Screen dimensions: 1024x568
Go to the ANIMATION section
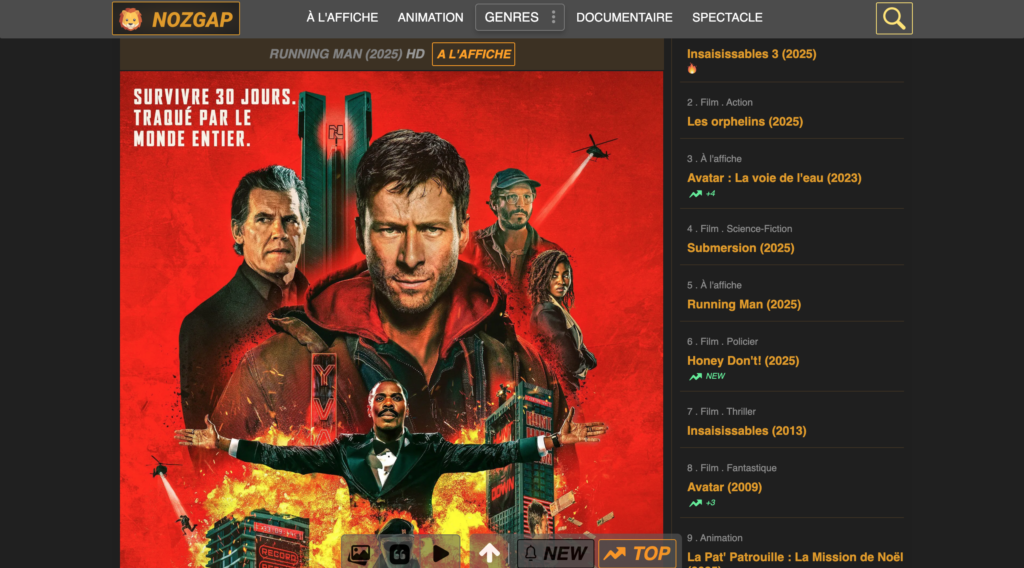430,17
